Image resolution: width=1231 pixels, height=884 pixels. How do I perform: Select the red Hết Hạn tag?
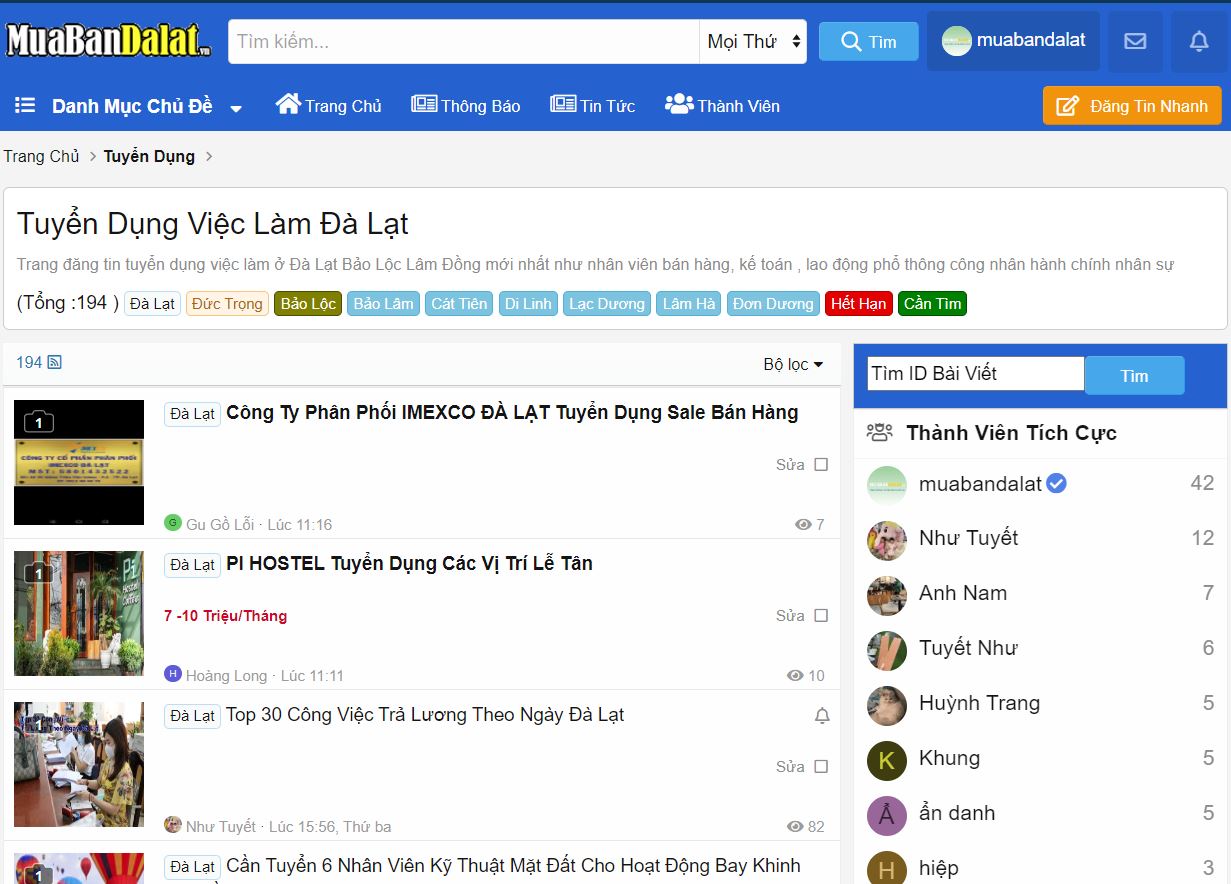pyautogui.click(x=858, y=304)
